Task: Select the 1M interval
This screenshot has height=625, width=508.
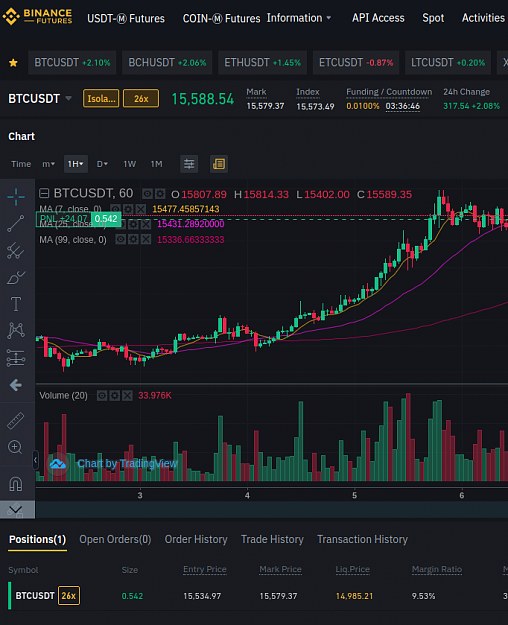Action: coord(156,164)
